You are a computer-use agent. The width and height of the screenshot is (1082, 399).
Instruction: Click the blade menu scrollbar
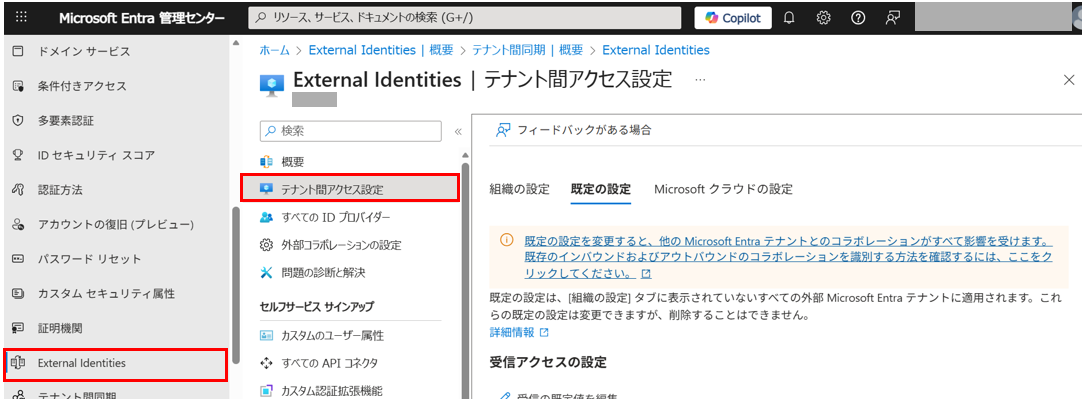point(465,280)
